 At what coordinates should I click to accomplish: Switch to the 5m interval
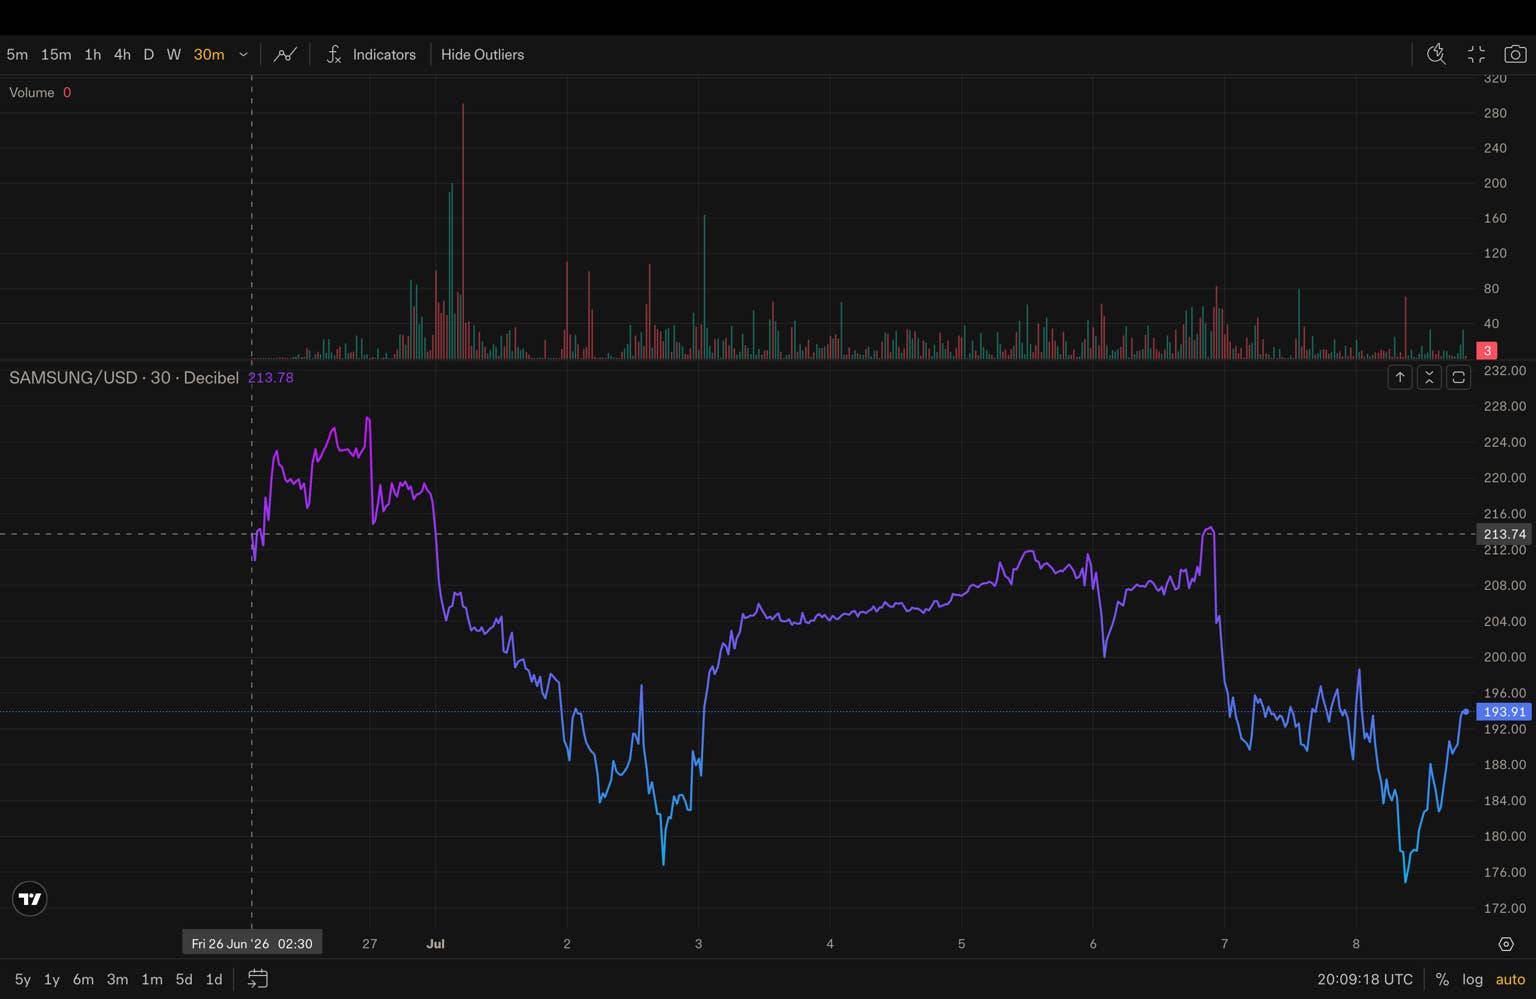17,55
